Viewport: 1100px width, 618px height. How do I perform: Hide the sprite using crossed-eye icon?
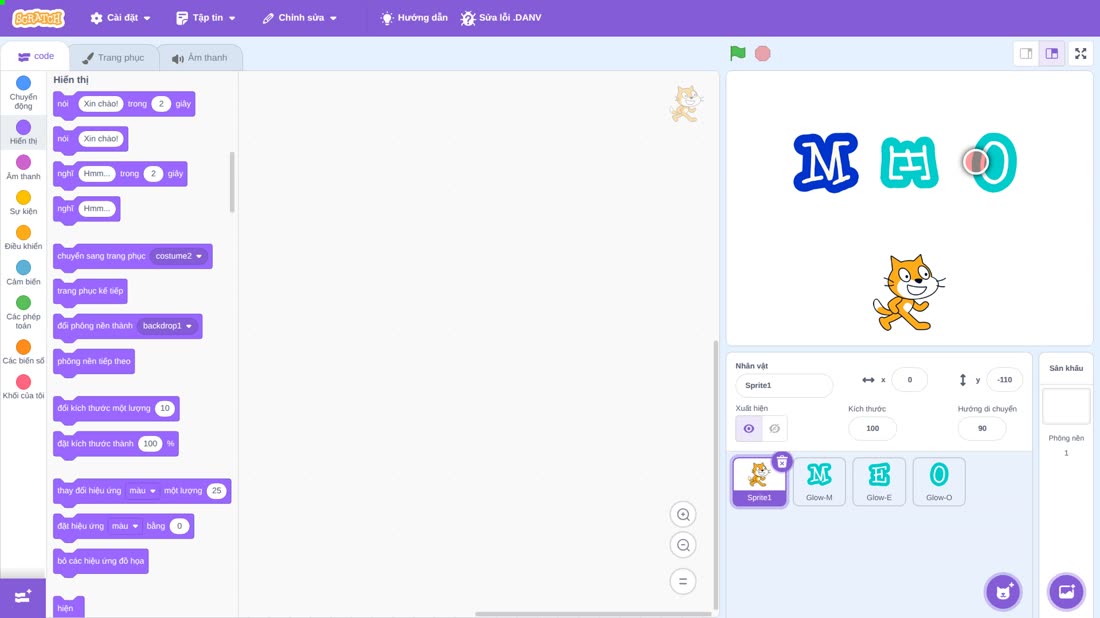(774, 429)
